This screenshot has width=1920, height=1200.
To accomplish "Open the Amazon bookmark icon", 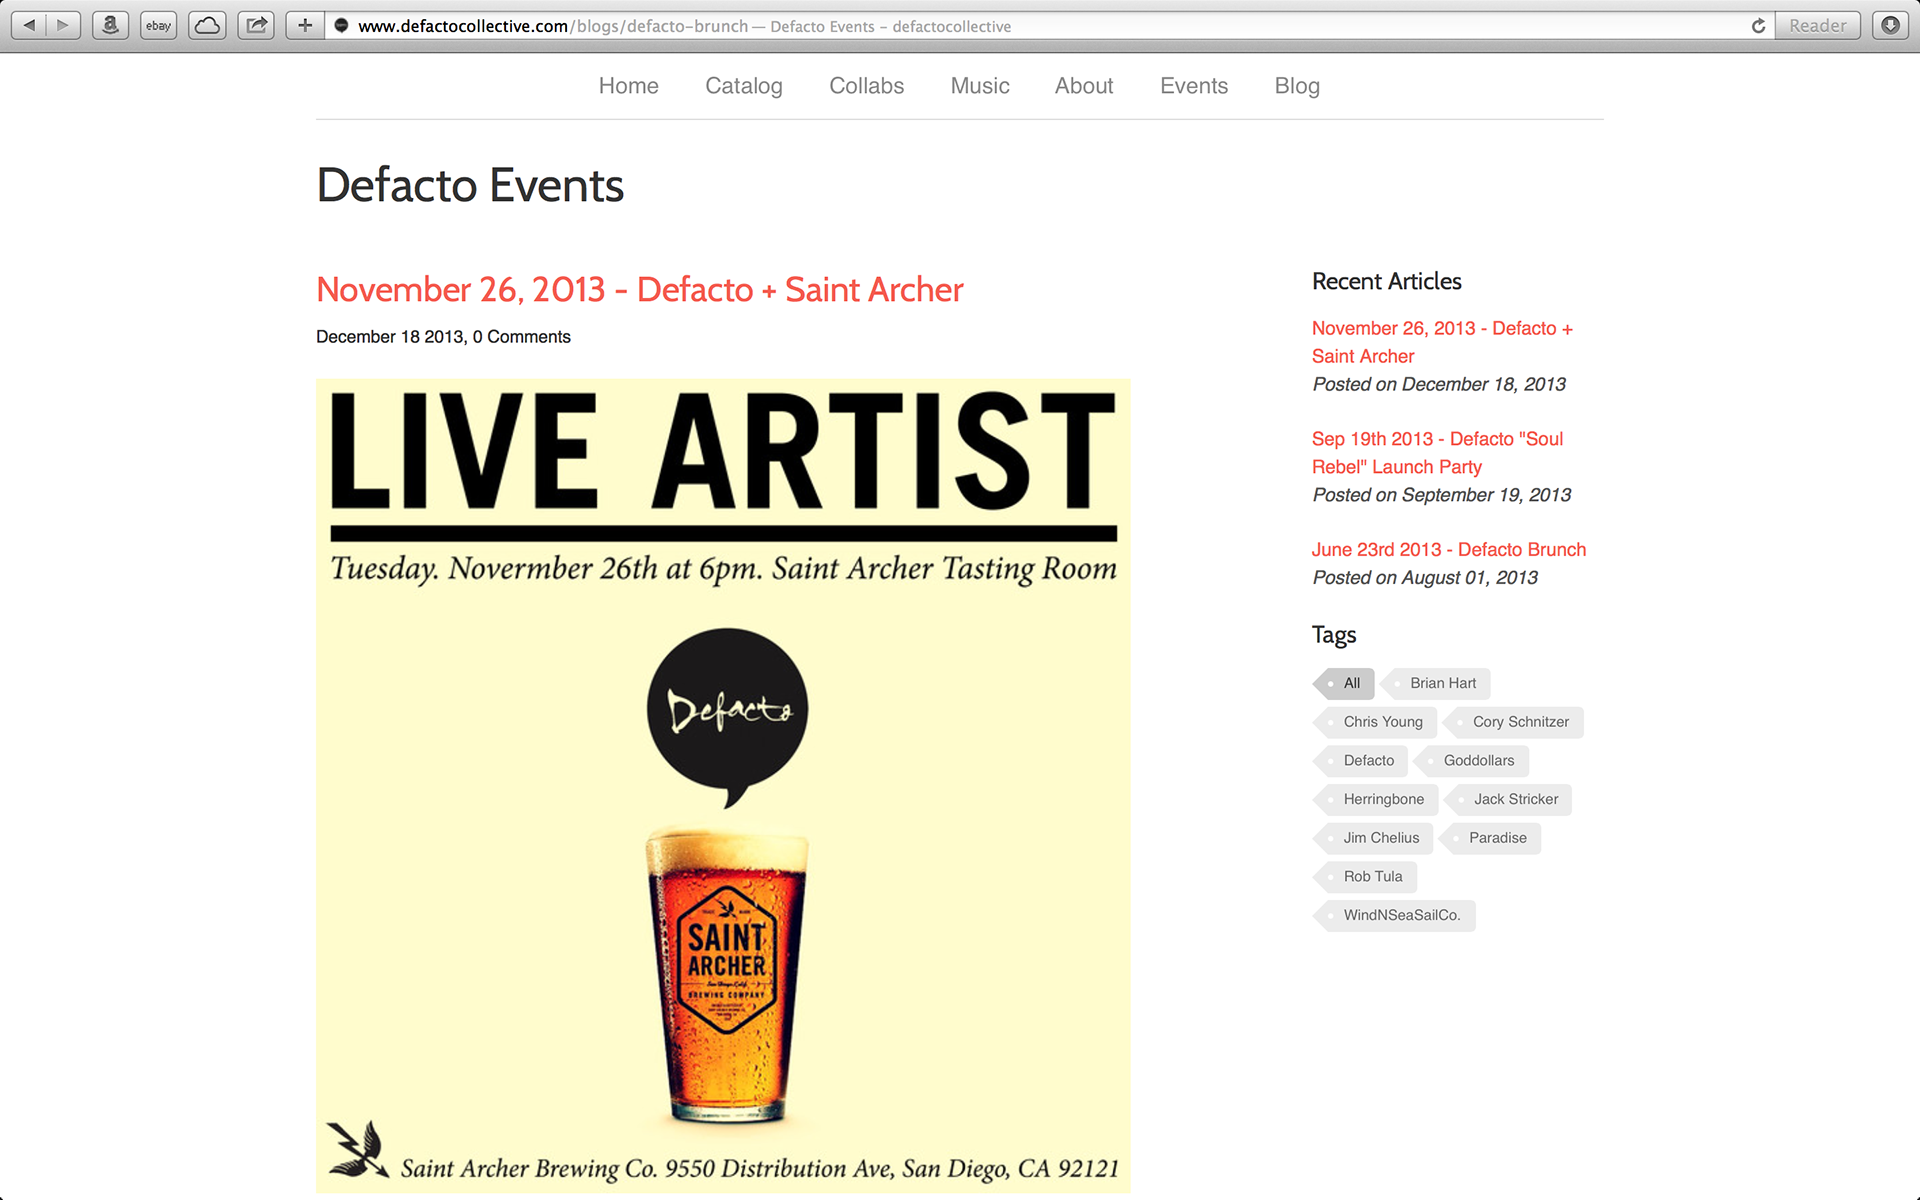I will pos(110,25).
